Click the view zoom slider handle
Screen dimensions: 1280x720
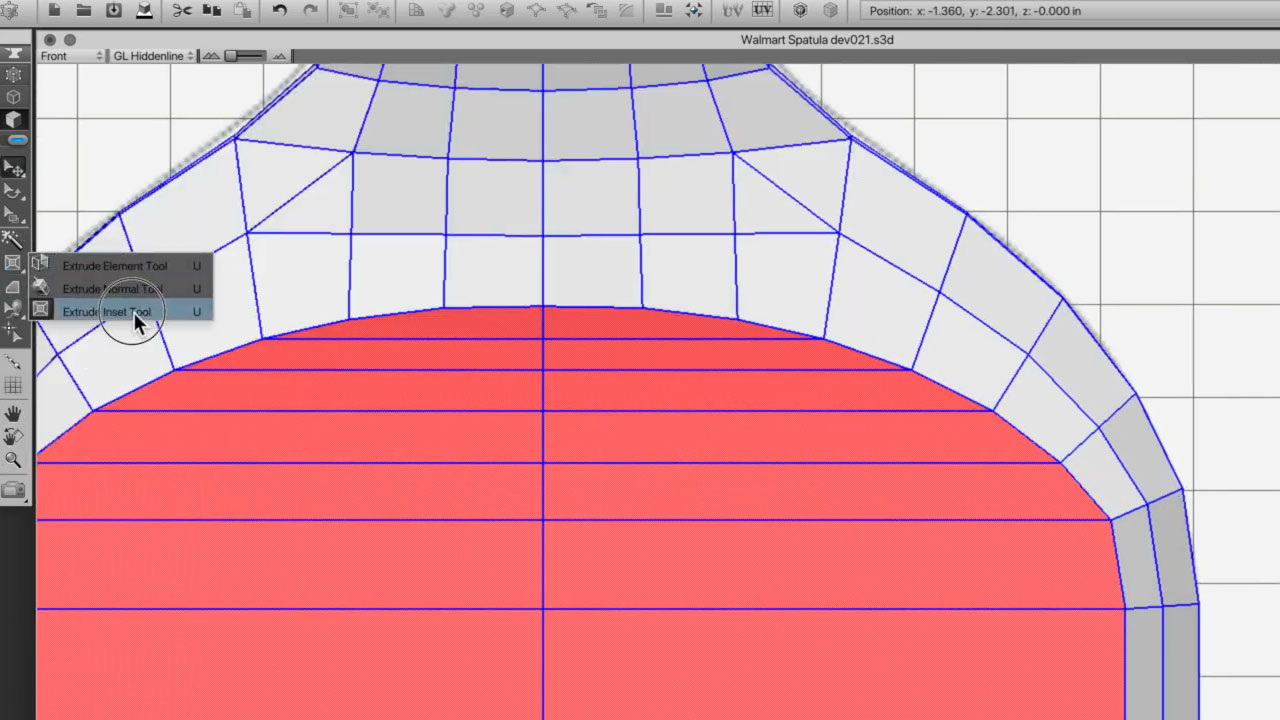(231, 56)
